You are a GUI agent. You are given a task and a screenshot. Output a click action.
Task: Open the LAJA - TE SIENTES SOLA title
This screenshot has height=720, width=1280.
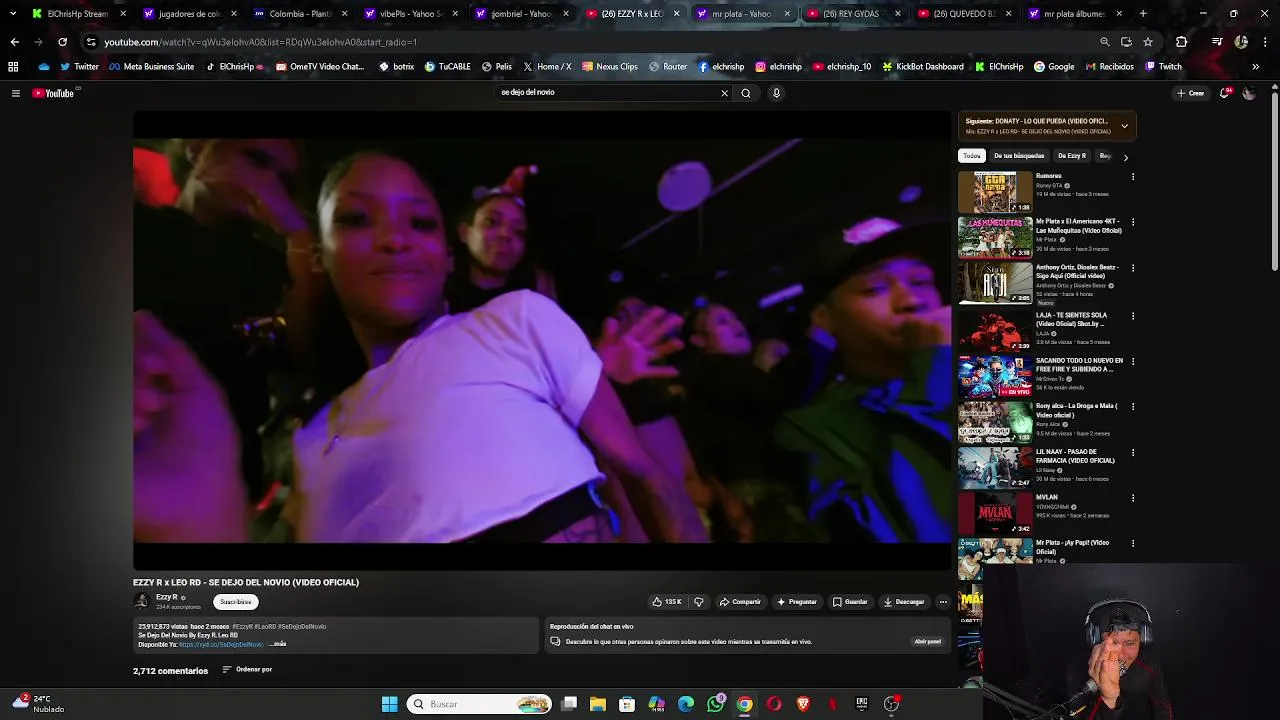pyautogui.click(x=1071, y=319)
